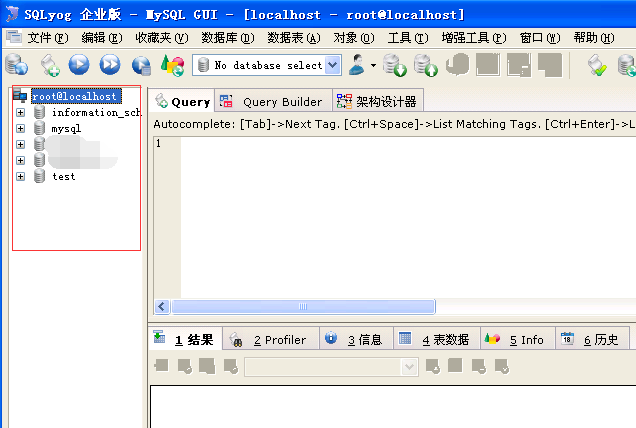The height and width of the screenshot is (428, 636).
Task: Select the mysql database name
Action: [66, 129]
